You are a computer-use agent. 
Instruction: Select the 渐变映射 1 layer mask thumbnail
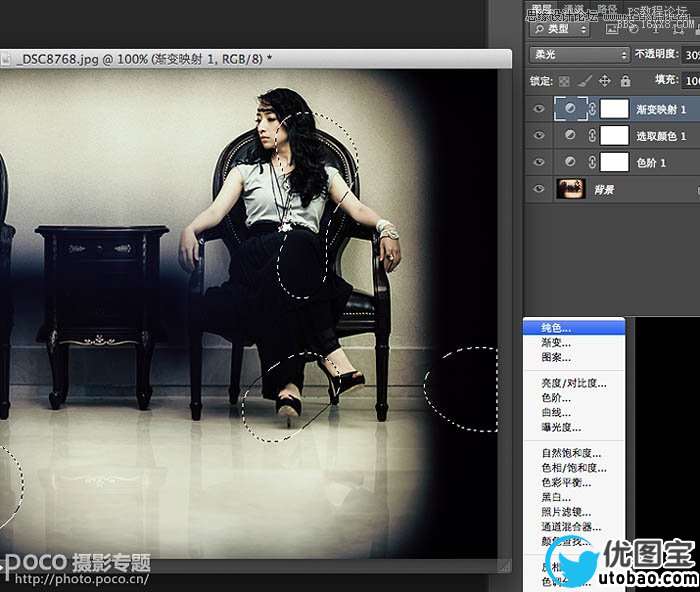point(614,108)
